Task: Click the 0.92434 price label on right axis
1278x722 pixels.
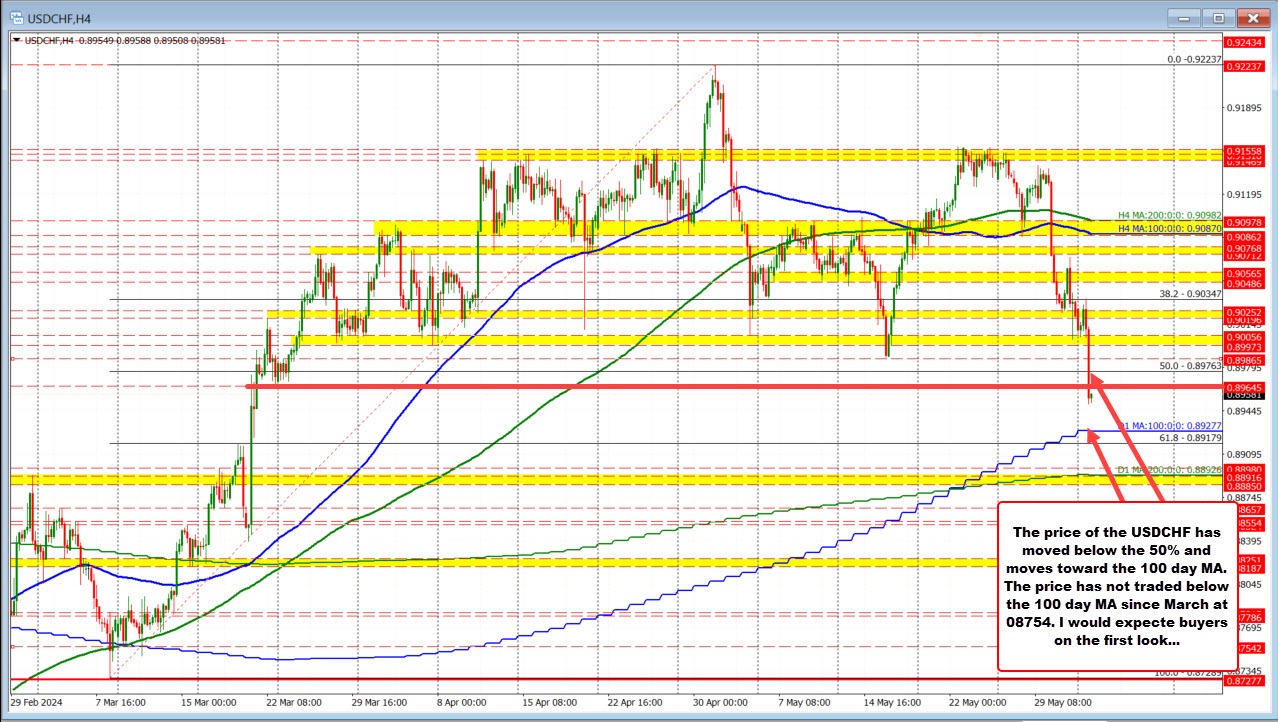Action: 1246,44
